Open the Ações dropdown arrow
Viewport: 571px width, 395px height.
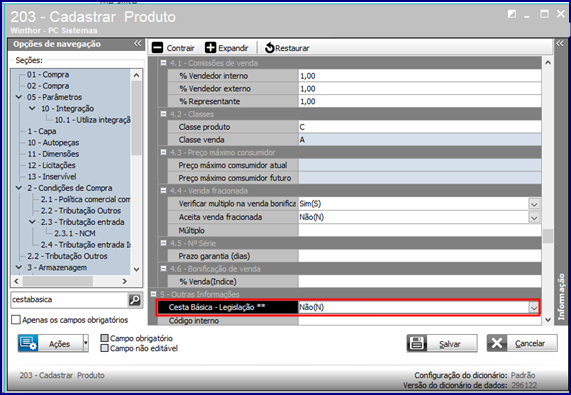[x=86, y=343]
